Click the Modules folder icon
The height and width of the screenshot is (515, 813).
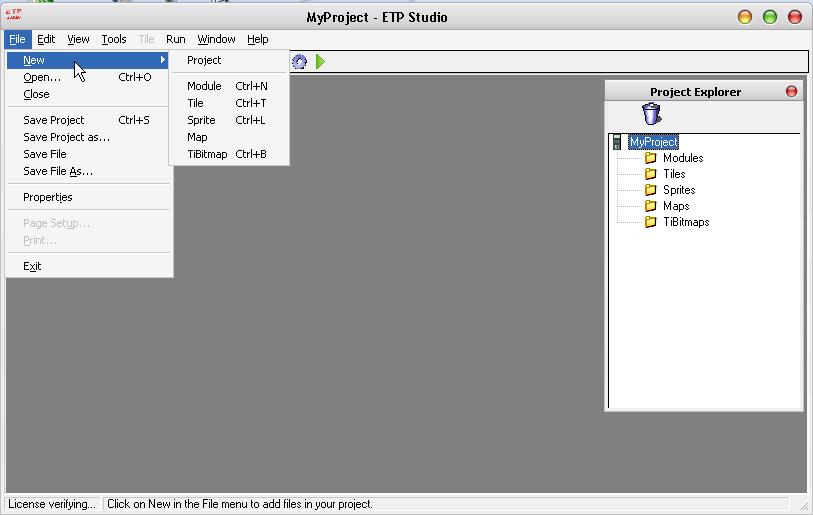pyautogui.click(x=650, y=158)
